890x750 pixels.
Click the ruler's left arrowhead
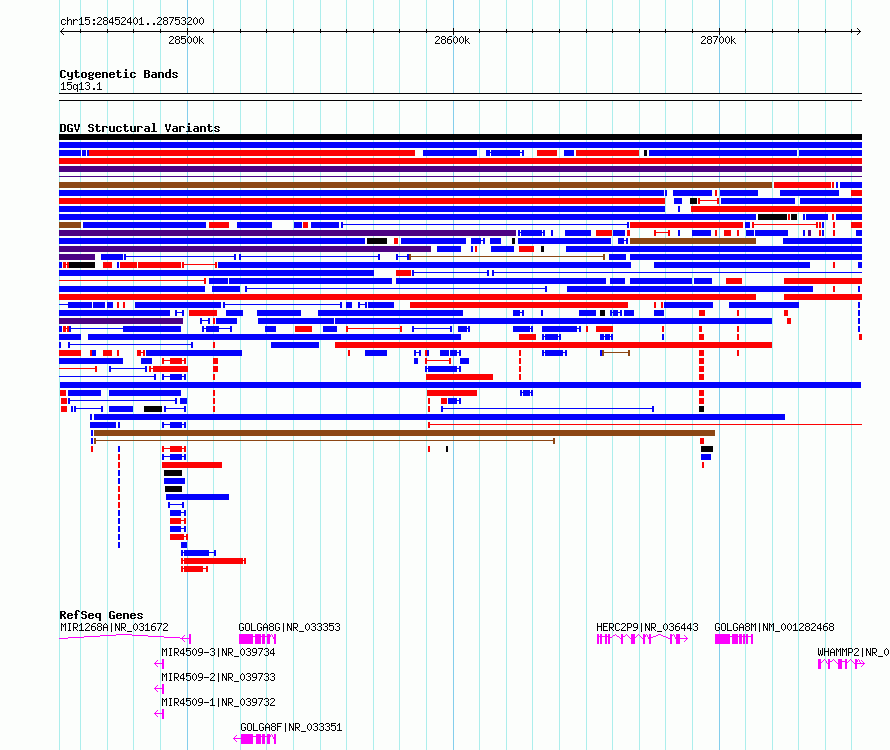[62, 31]
